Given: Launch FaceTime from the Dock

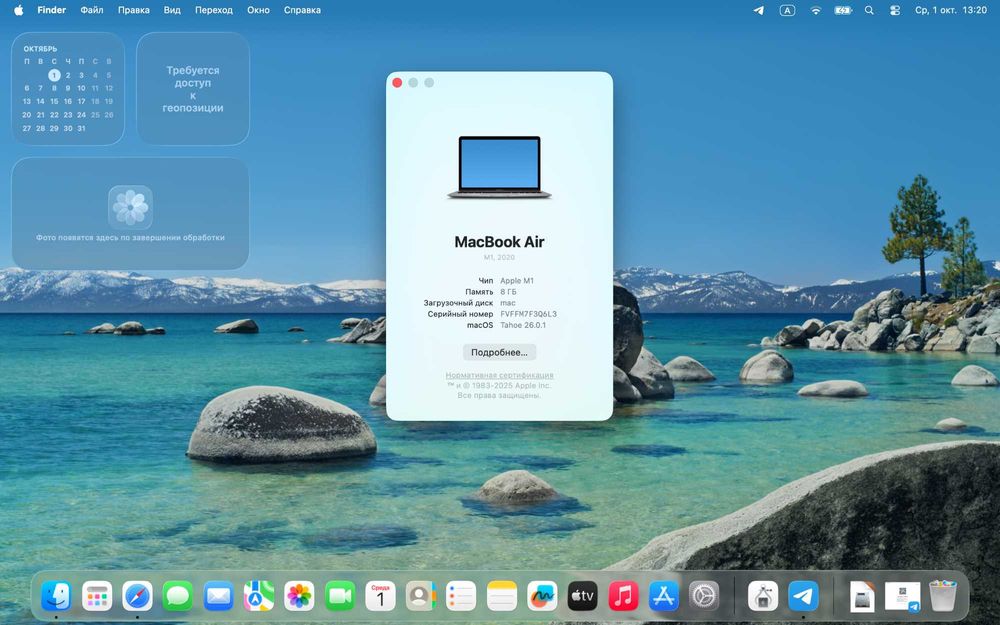Looking at the screenshot, I should (x=340, y=596).
